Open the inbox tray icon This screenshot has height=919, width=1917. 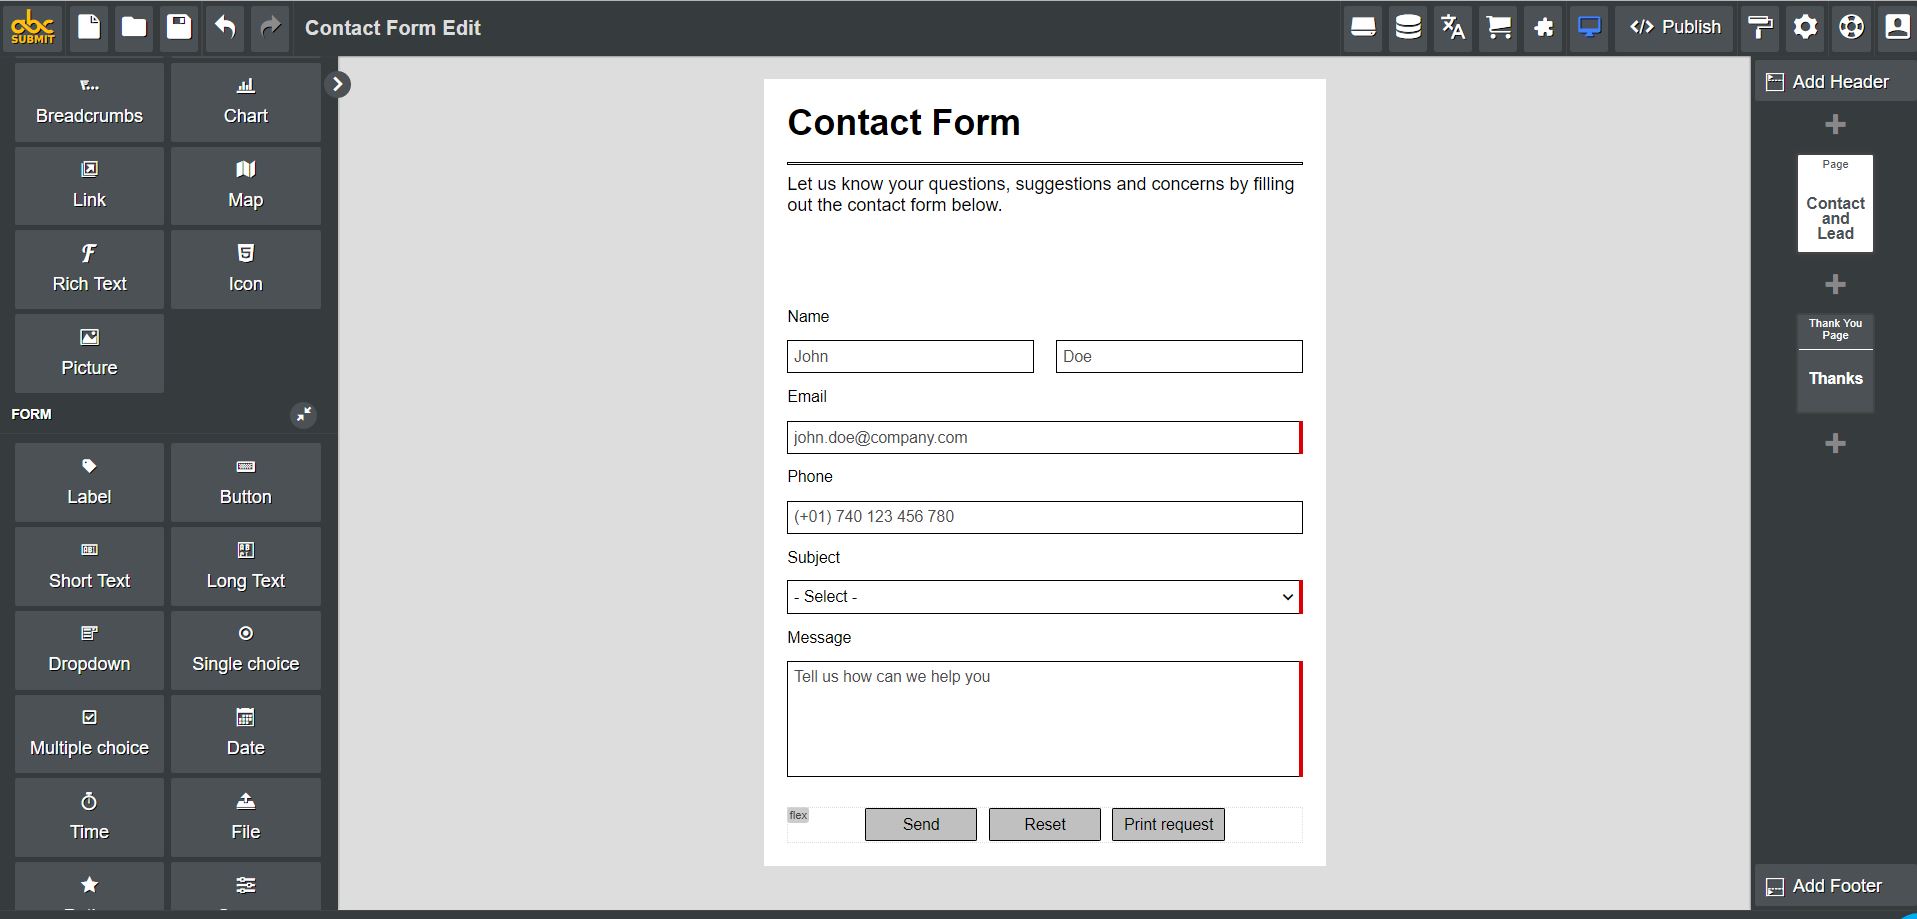[x=1363, y=27]
